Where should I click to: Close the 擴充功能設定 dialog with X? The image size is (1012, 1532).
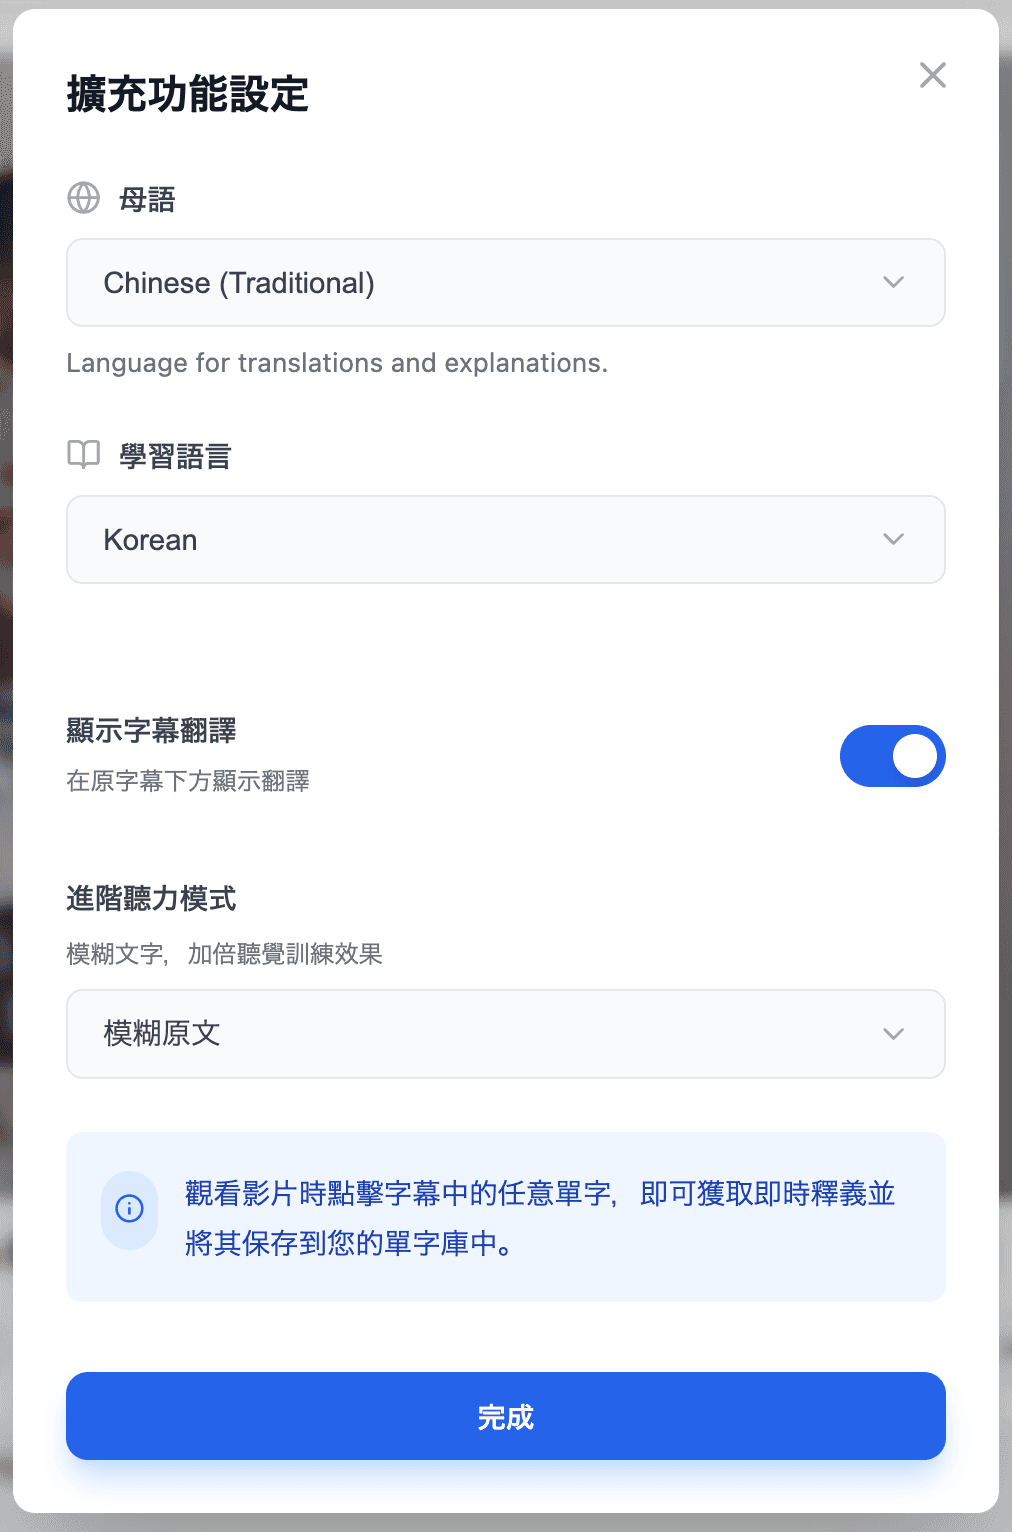(932, 75)
